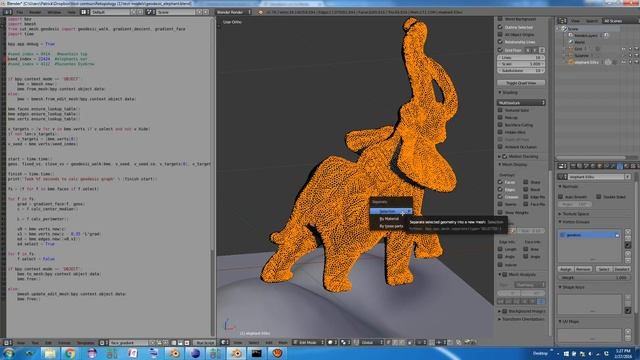
Task: Click the add vertex group plus icon
Action: click(x=628, y=232)
